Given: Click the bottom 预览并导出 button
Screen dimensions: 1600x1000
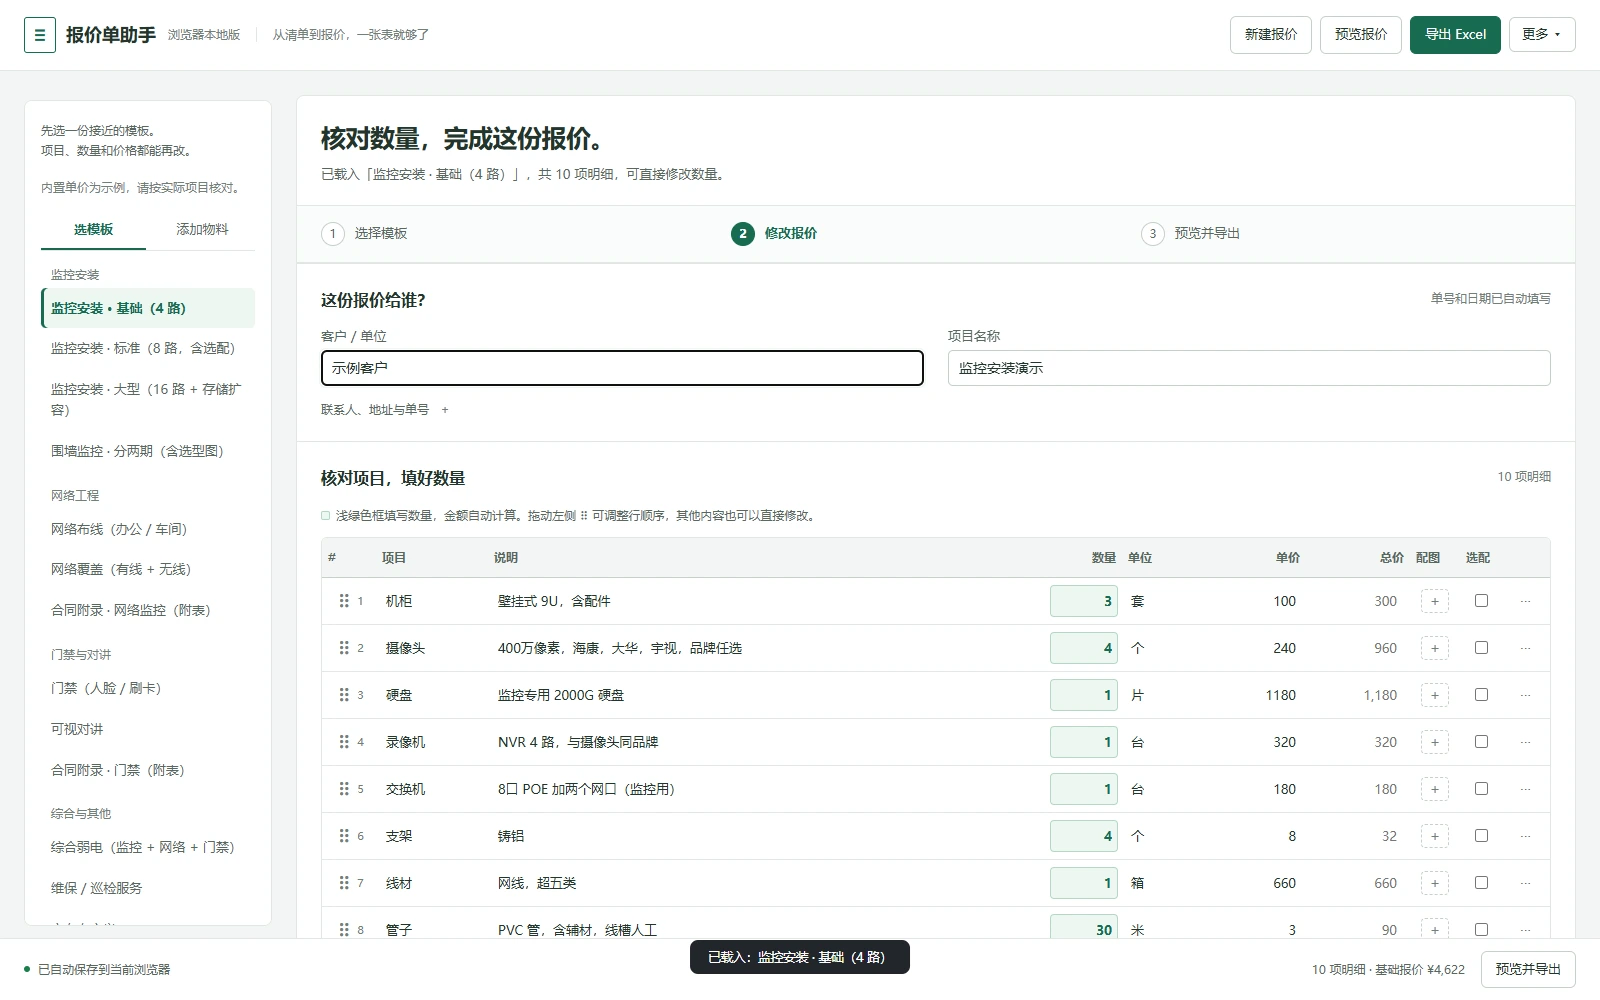Looking at the screenshot, I should coord(1527,969).
